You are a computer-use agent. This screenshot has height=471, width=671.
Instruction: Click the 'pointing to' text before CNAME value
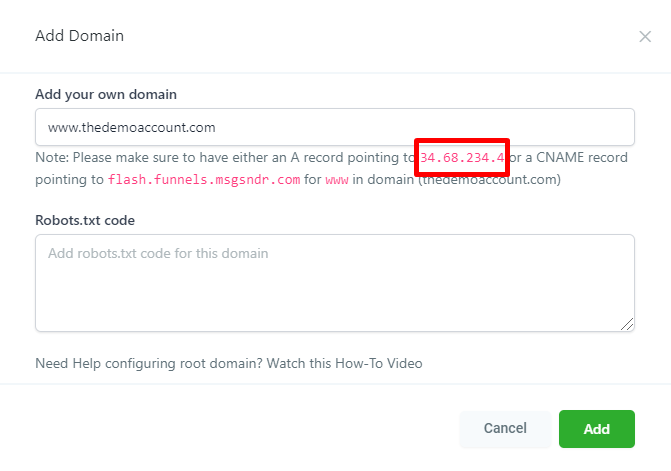(x=69, y=180)
